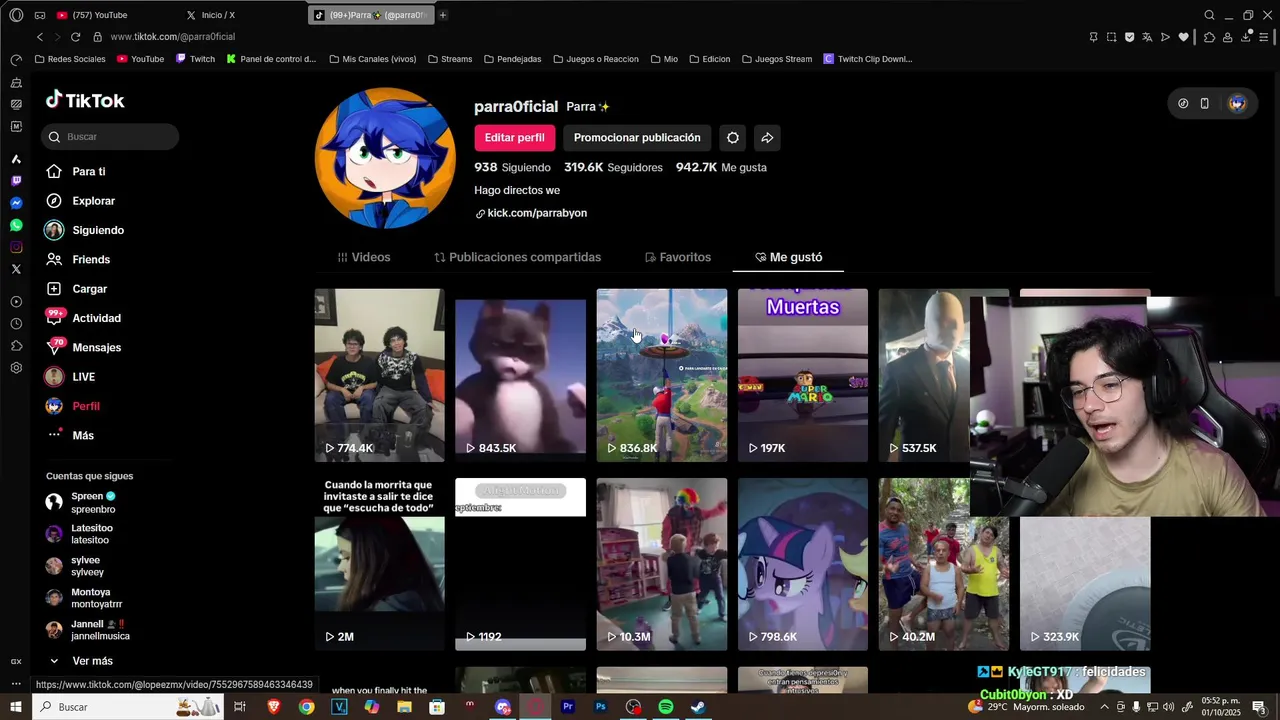
Task: Click the heart bookmark icon in address bar
Action: (x=1184, y=37)
